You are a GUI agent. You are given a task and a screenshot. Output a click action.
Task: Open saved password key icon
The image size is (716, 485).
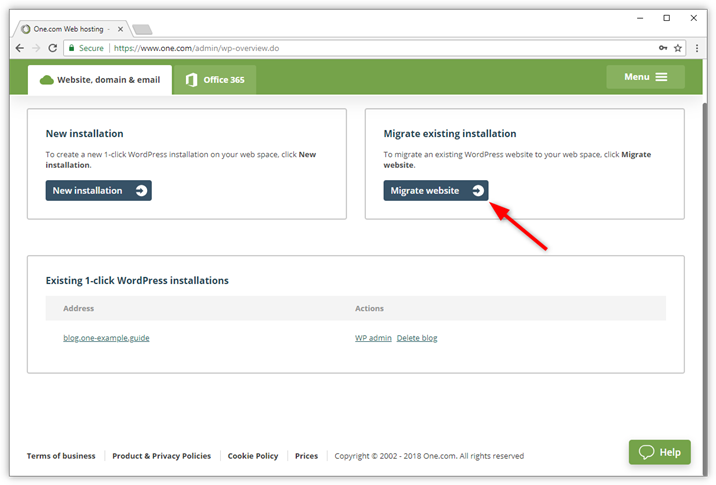(663, 48)
